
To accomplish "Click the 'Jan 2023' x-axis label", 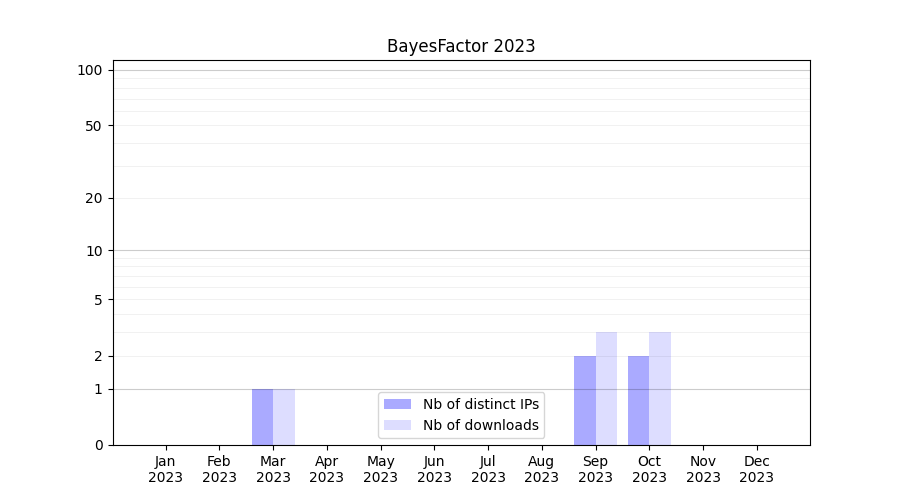I will tap(165, 469).
